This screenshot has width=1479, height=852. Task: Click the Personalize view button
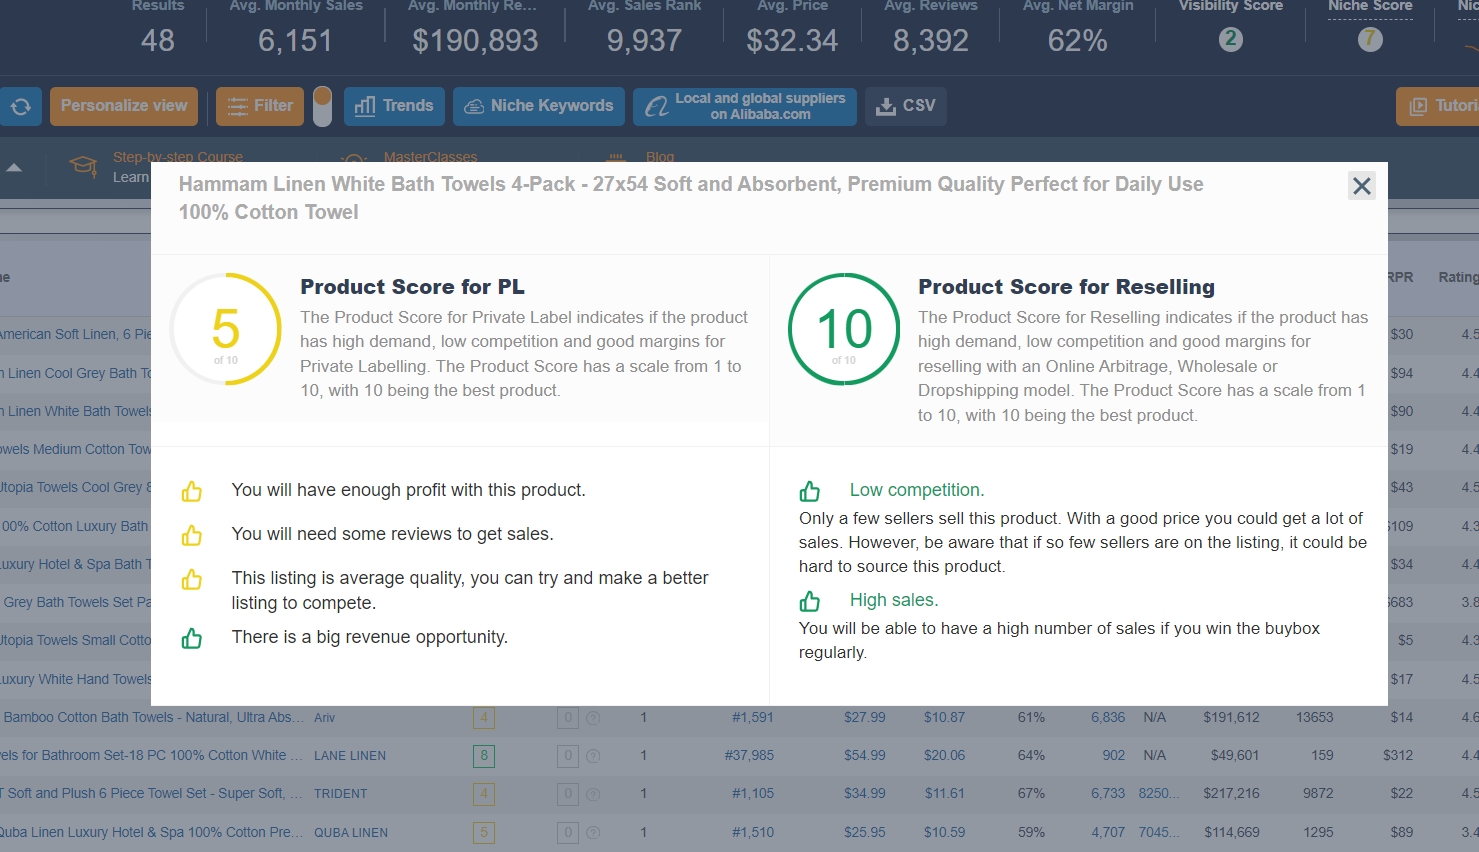click(123, 104)
